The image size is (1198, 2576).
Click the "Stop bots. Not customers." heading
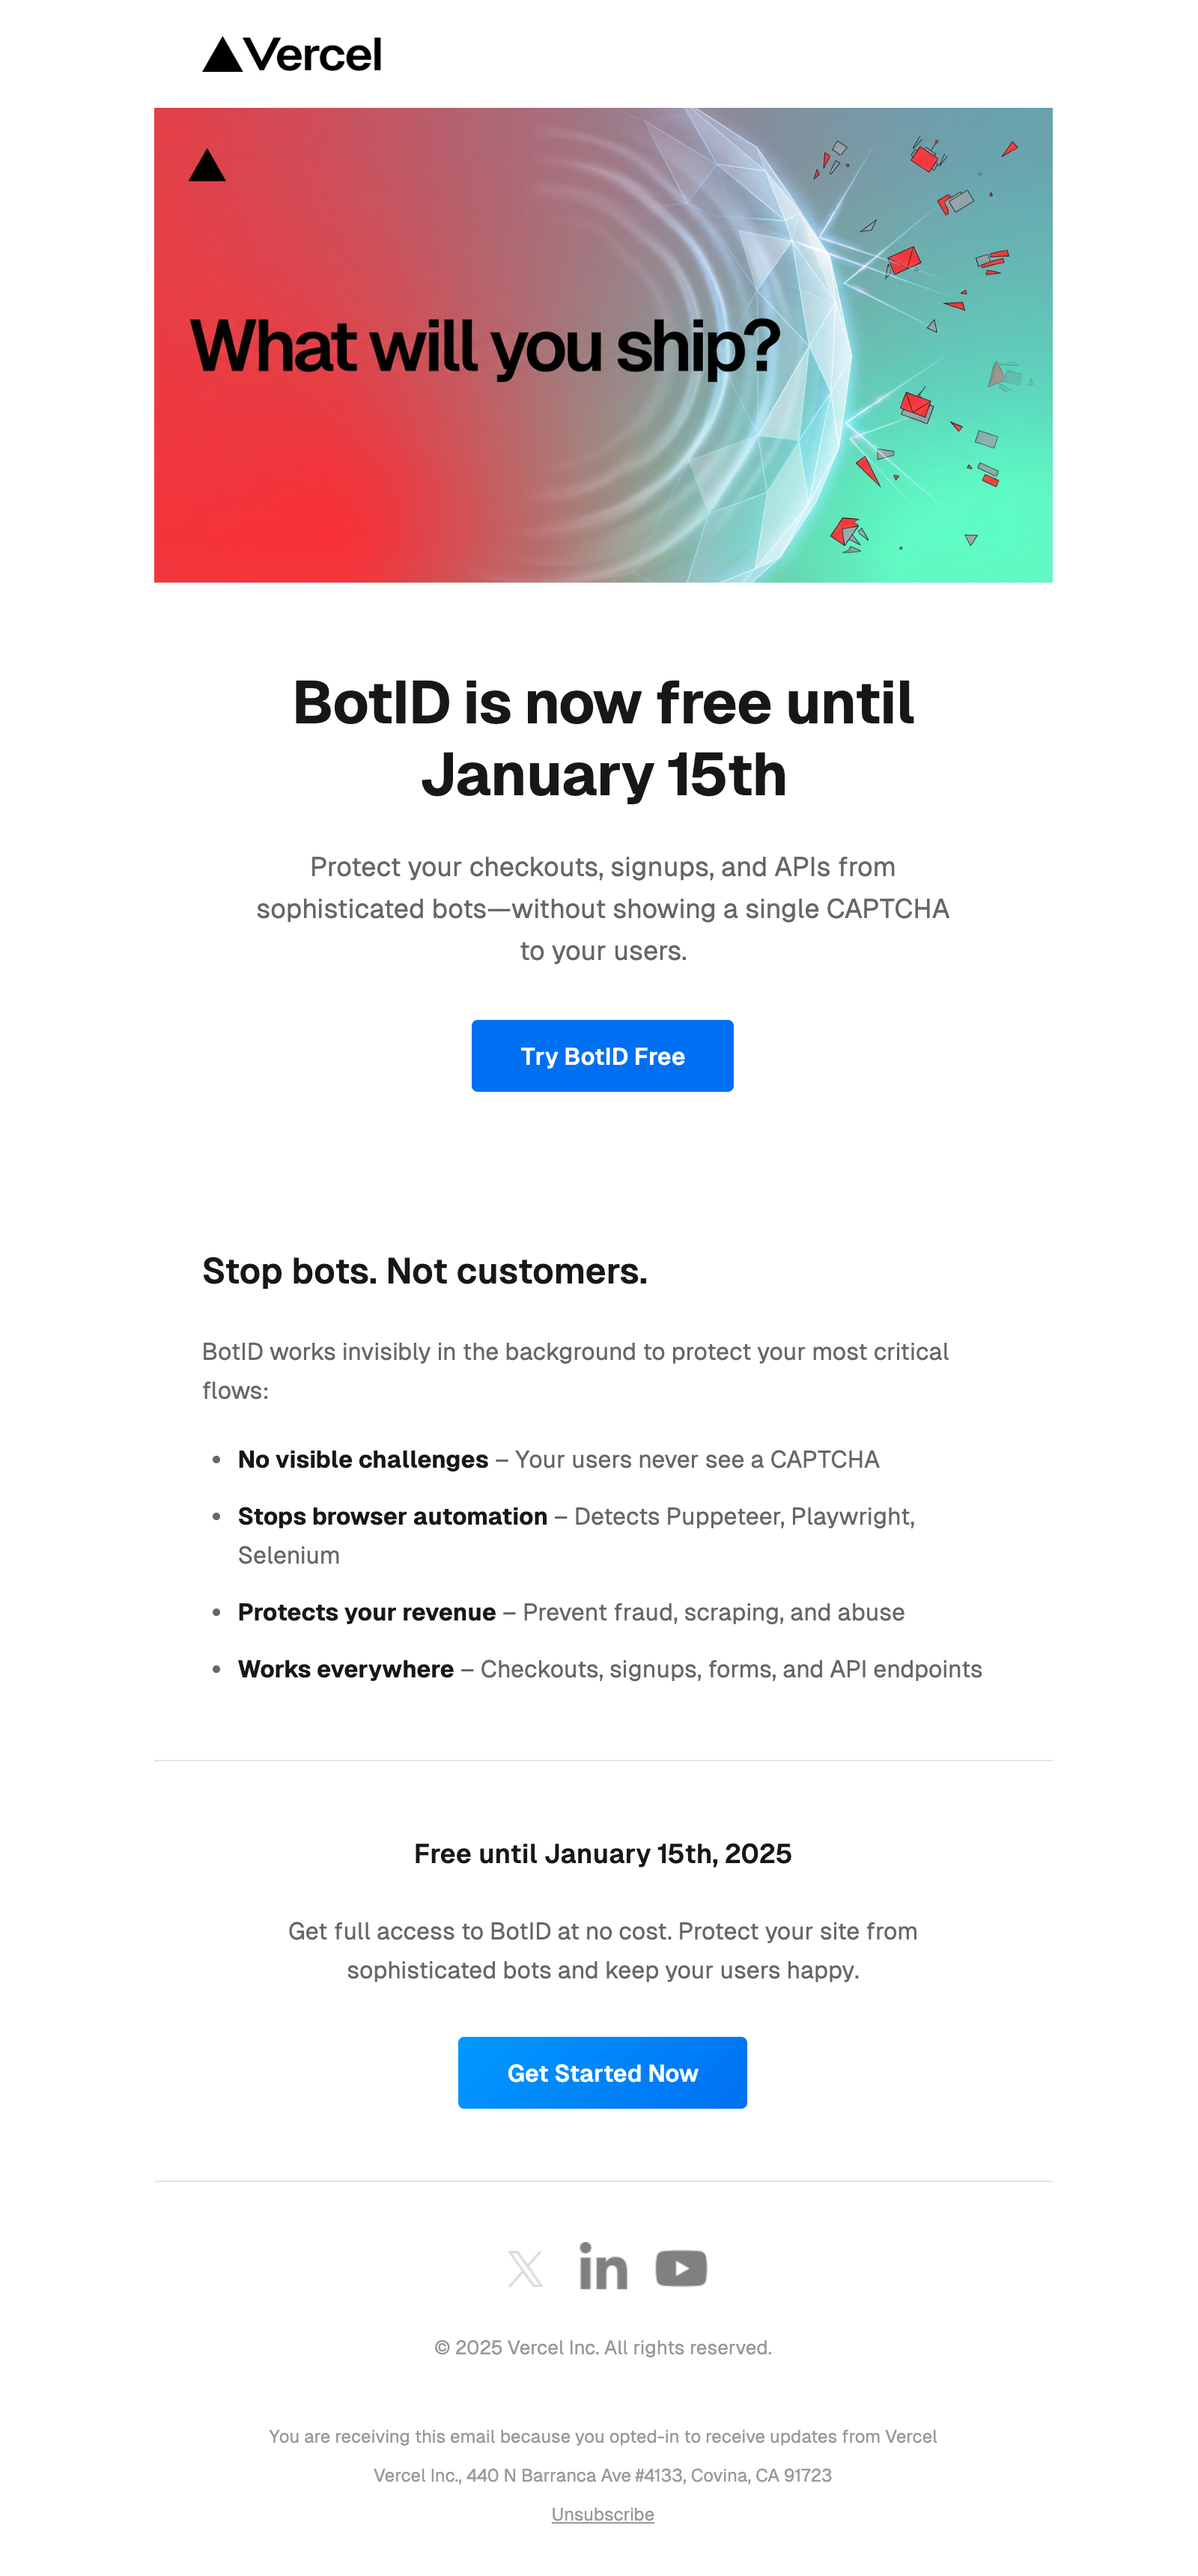pos(424,1271)
